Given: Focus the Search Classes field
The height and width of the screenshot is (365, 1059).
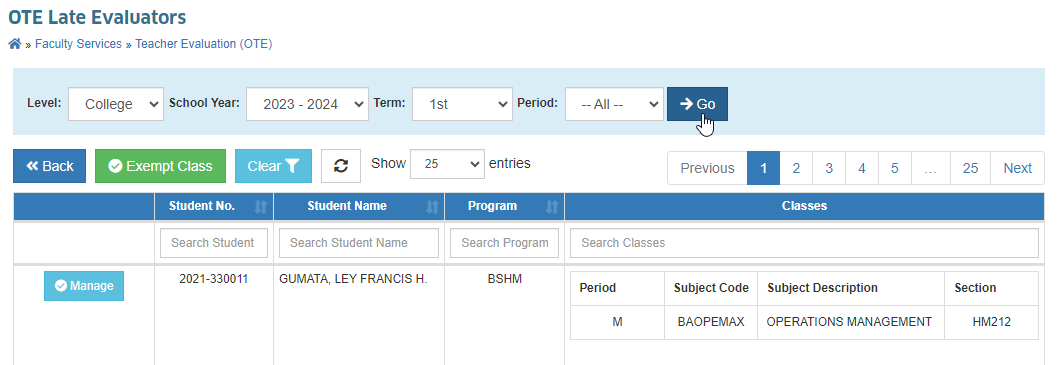Looking at the screenshot, I should coord(804,243).
